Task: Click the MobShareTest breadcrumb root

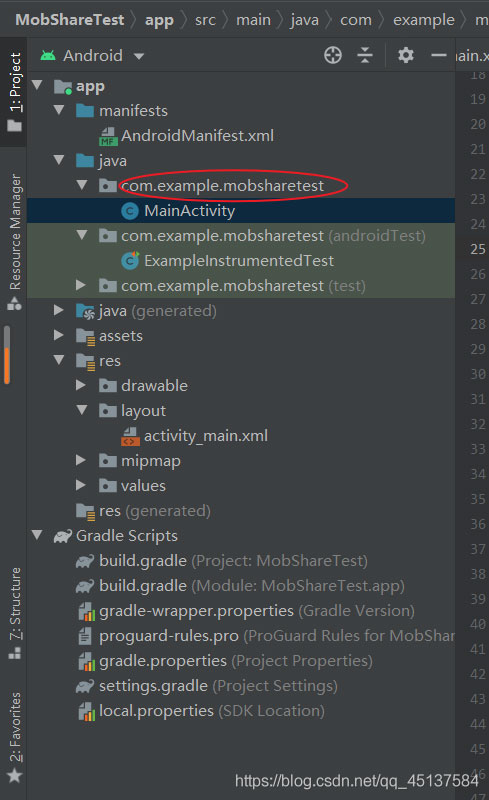Action: pyautogui.click(x=69, y=20)
